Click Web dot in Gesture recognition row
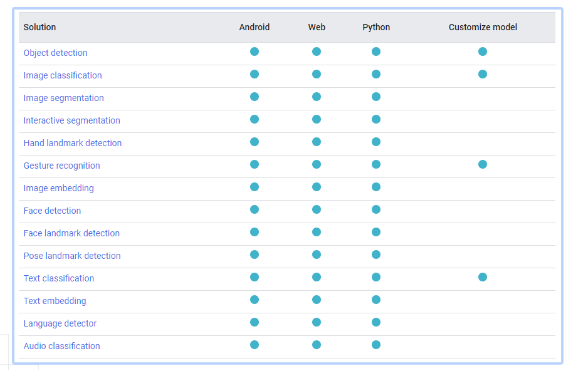Image resolution: width=572 pixels, height=370 pixels. (316, 165)
